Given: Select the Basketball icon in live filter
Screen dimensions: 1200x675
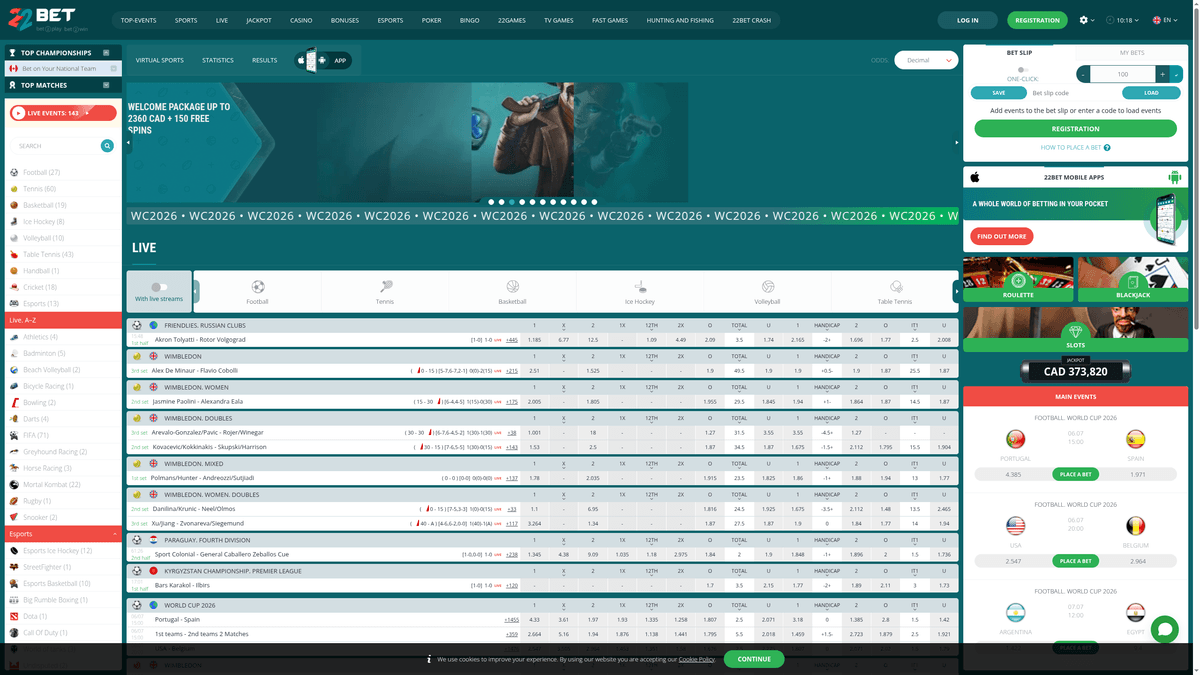Looking at the screenshot, I should 512,287.
